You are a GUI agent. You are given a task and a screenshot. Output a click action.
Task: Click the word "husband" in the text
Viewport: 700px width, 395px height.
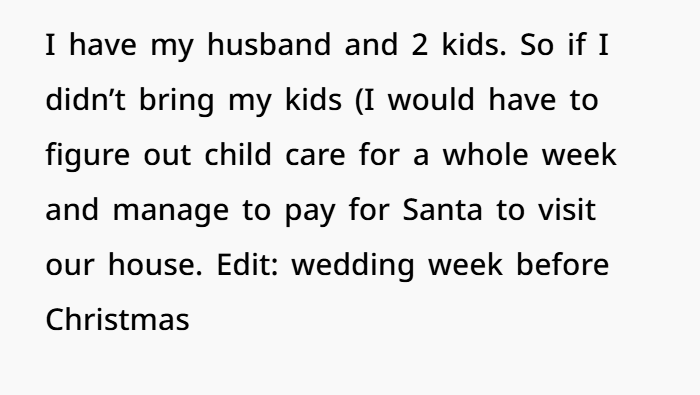269,45
